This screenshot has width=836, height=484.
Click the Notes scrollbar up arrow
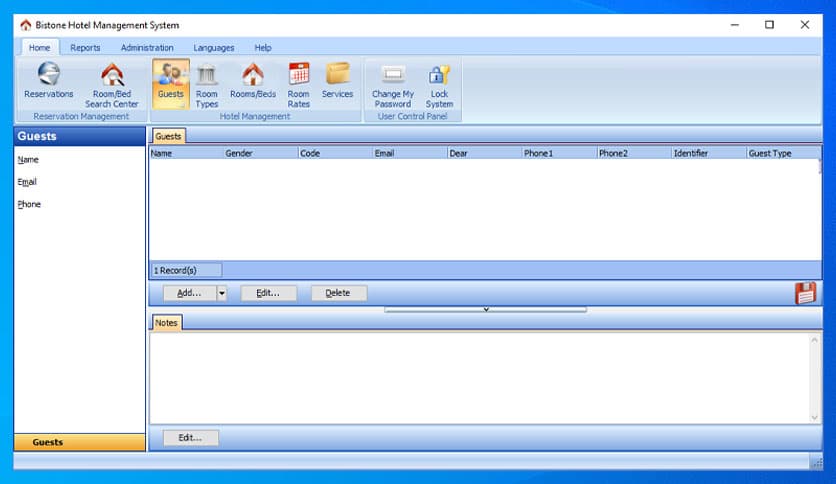point(814,340)
